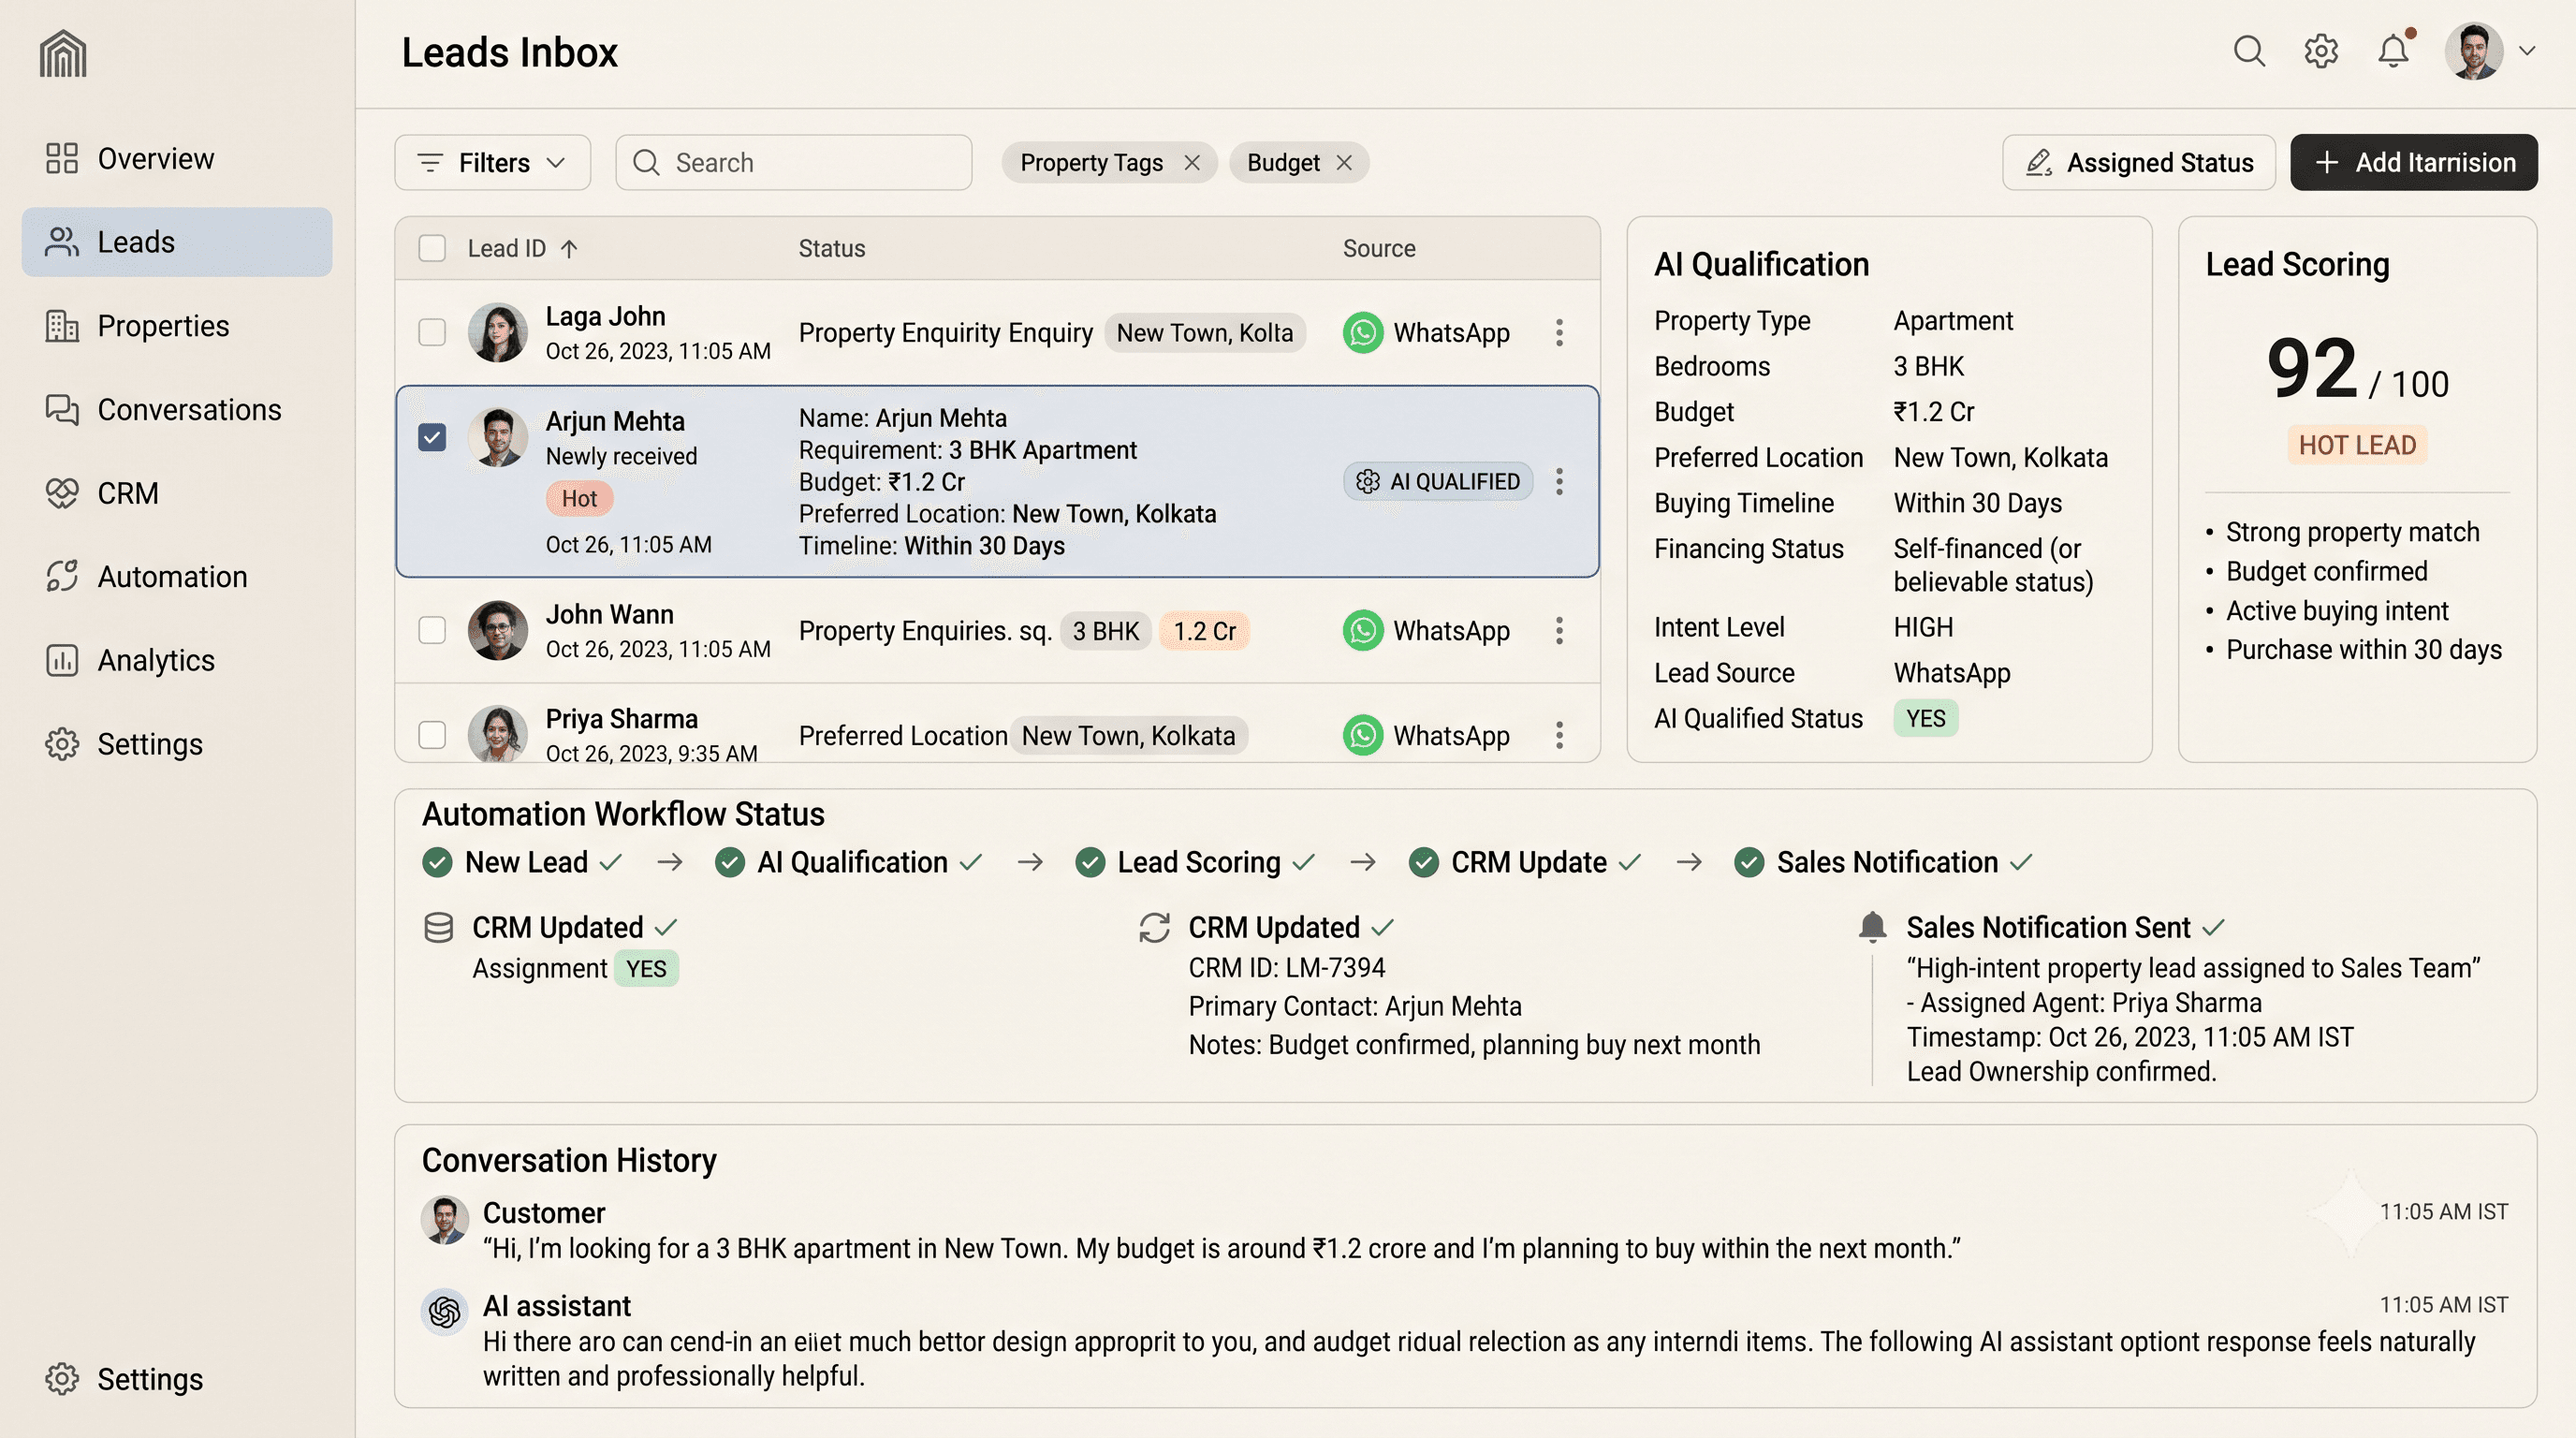Click the 92 / 100 lead score
2576x1438 pixels.
(2357, 370)
